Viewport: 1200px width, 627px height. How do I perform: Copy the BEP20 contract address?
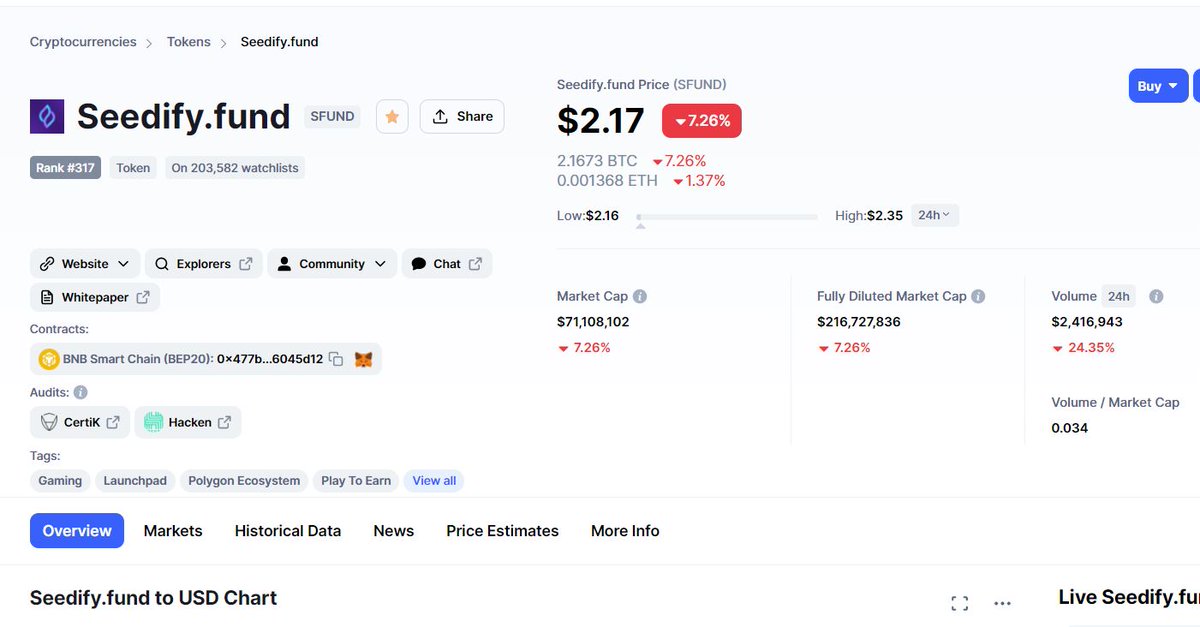click(336, 359)
